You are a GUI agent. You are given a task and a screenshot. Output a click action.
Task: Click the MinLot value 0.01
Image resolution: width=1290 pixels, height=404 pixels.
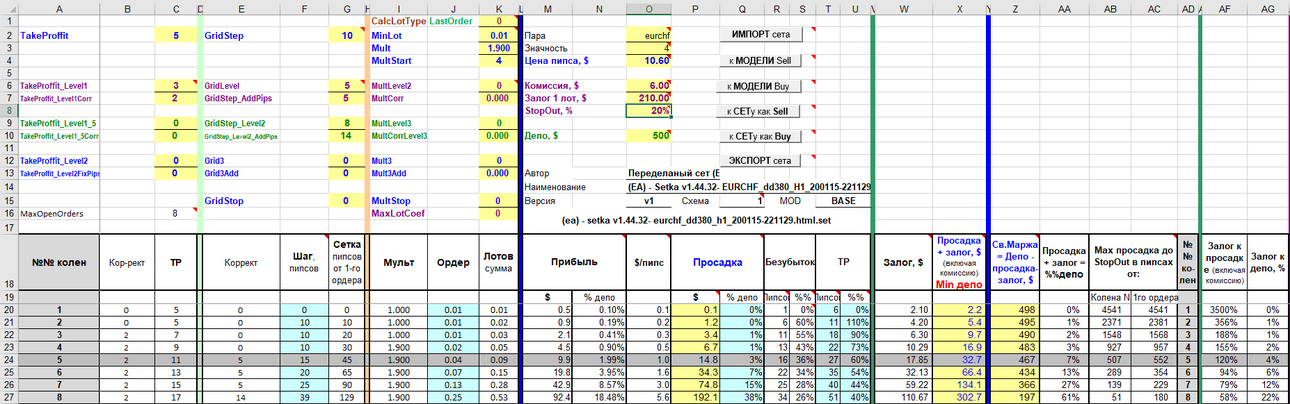coord(499,35)
